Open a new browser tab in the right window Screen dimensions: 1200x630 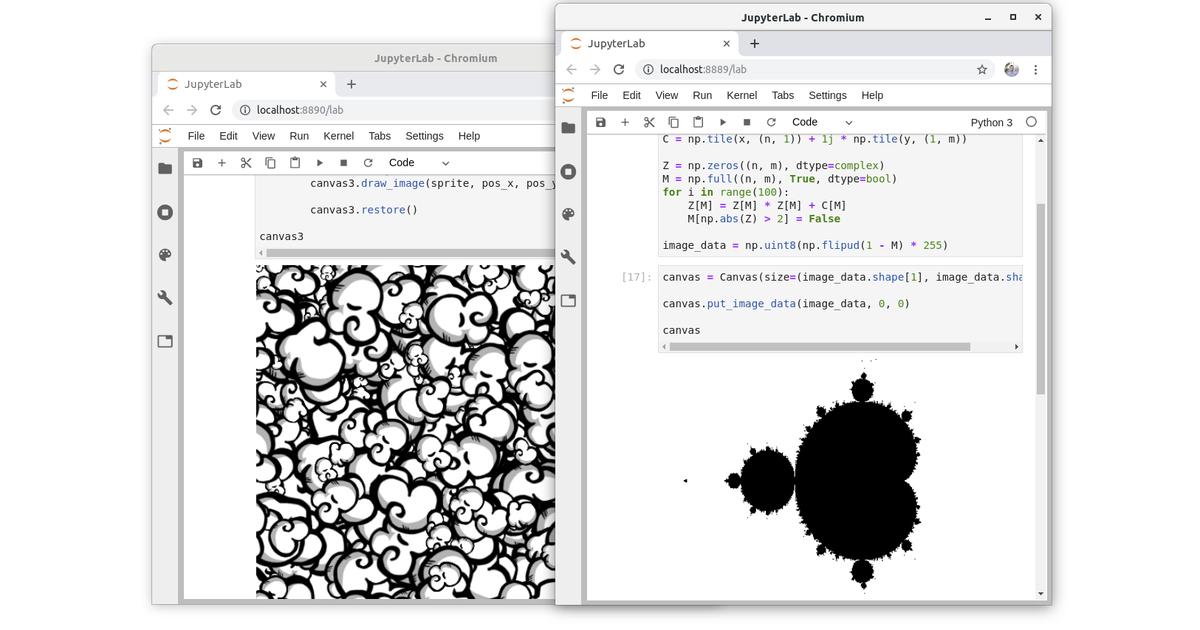[x=754, y=44]
